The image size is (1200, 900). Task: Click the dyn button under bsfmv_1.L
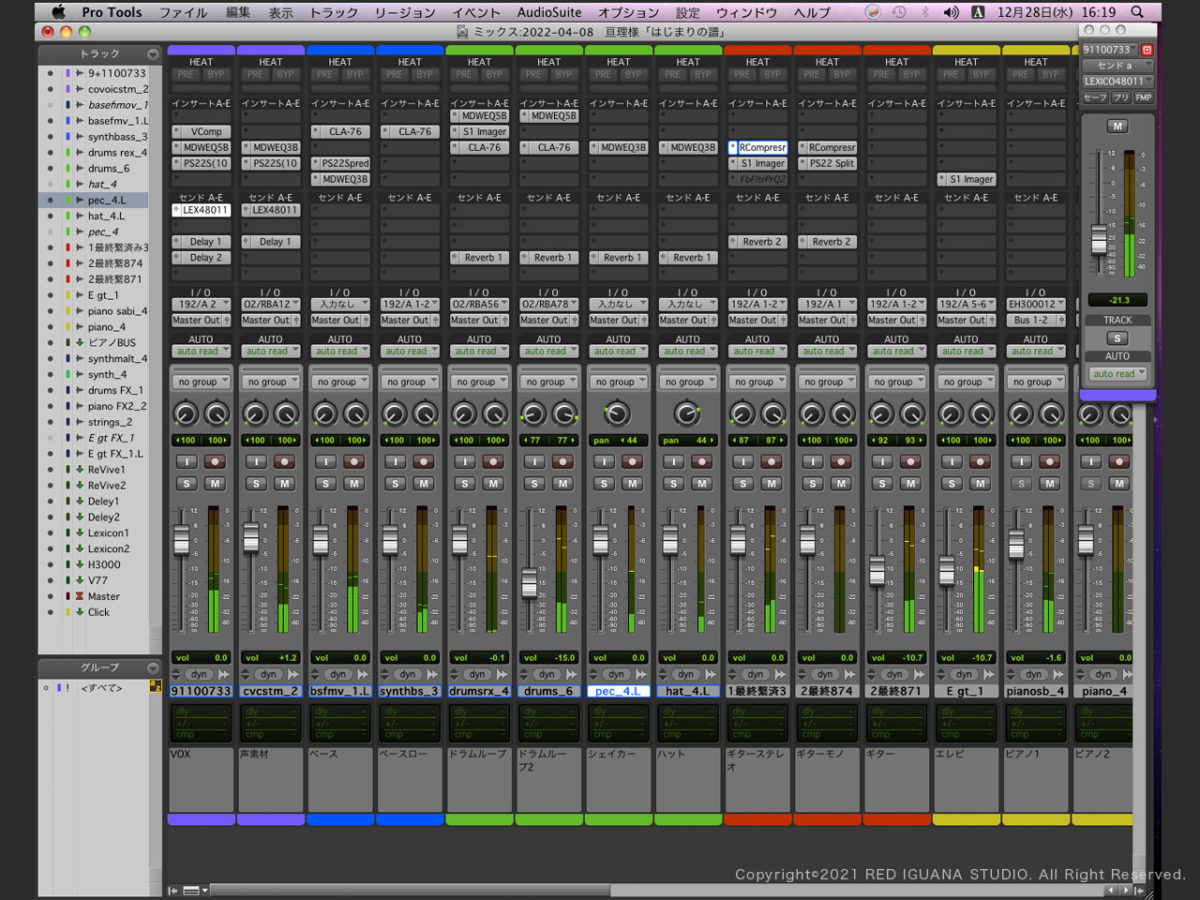pos(338,674)
